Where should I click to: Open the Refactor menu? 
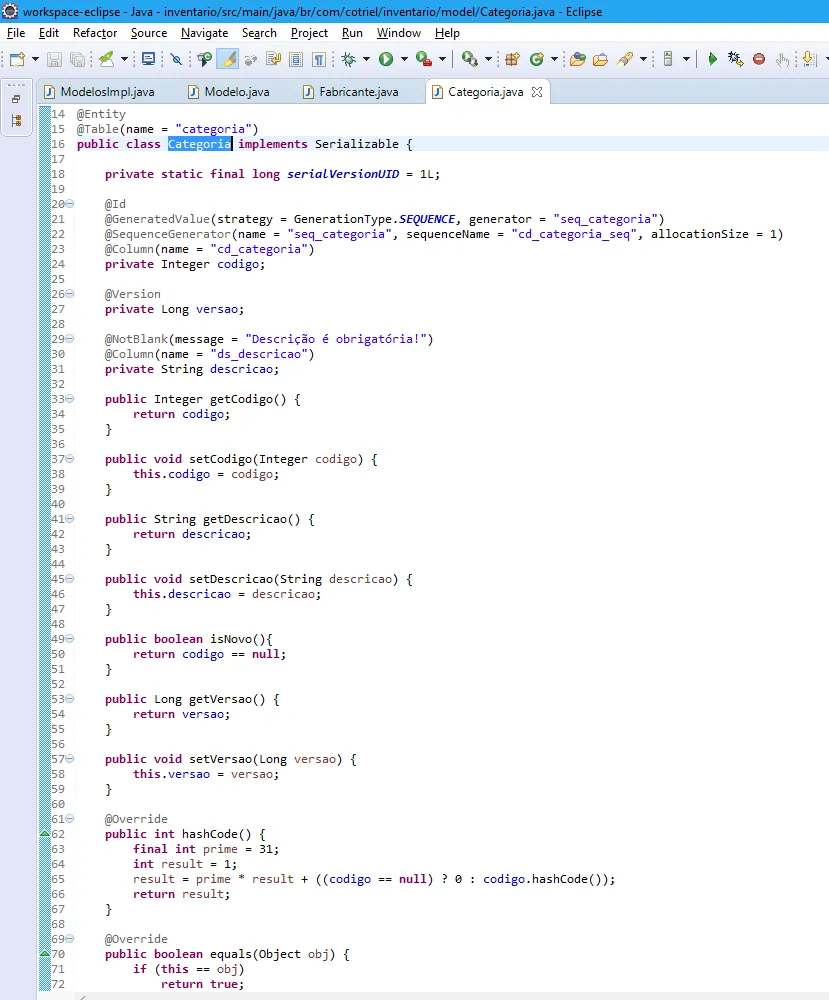tap(95, 33)
